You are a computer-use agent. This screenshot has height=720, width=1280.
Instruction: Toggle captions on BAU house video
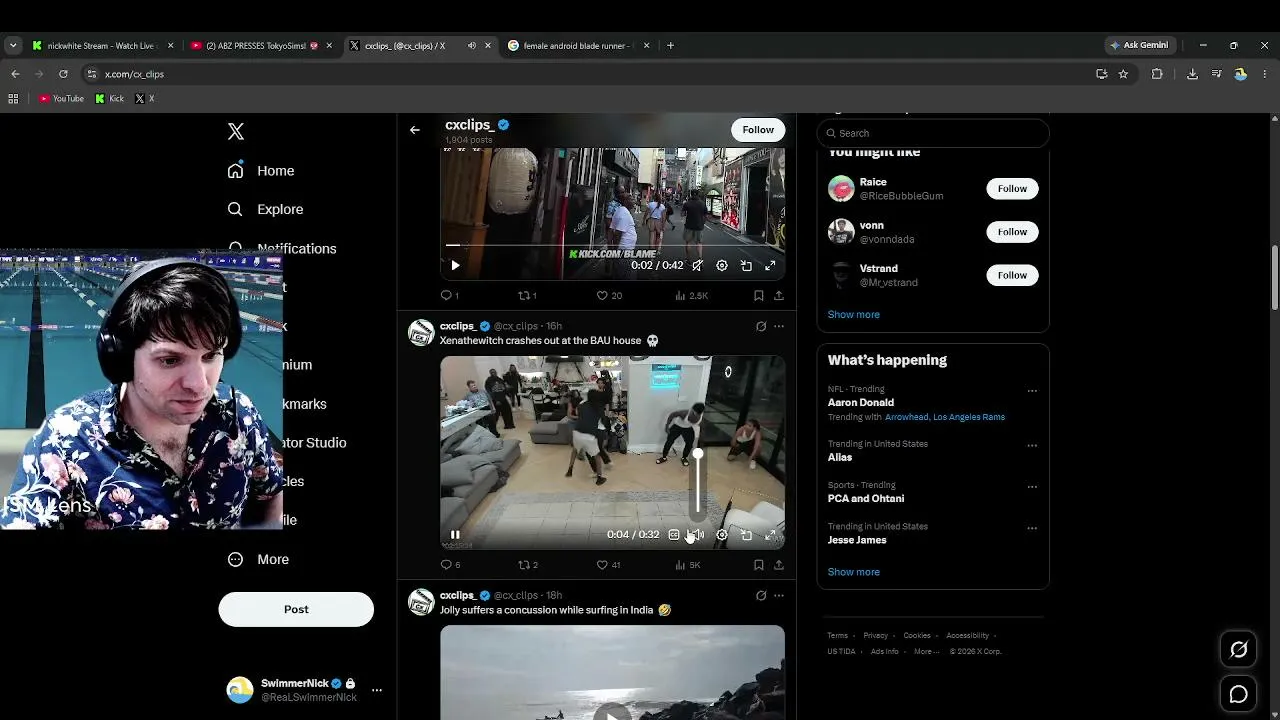[674, 535]
